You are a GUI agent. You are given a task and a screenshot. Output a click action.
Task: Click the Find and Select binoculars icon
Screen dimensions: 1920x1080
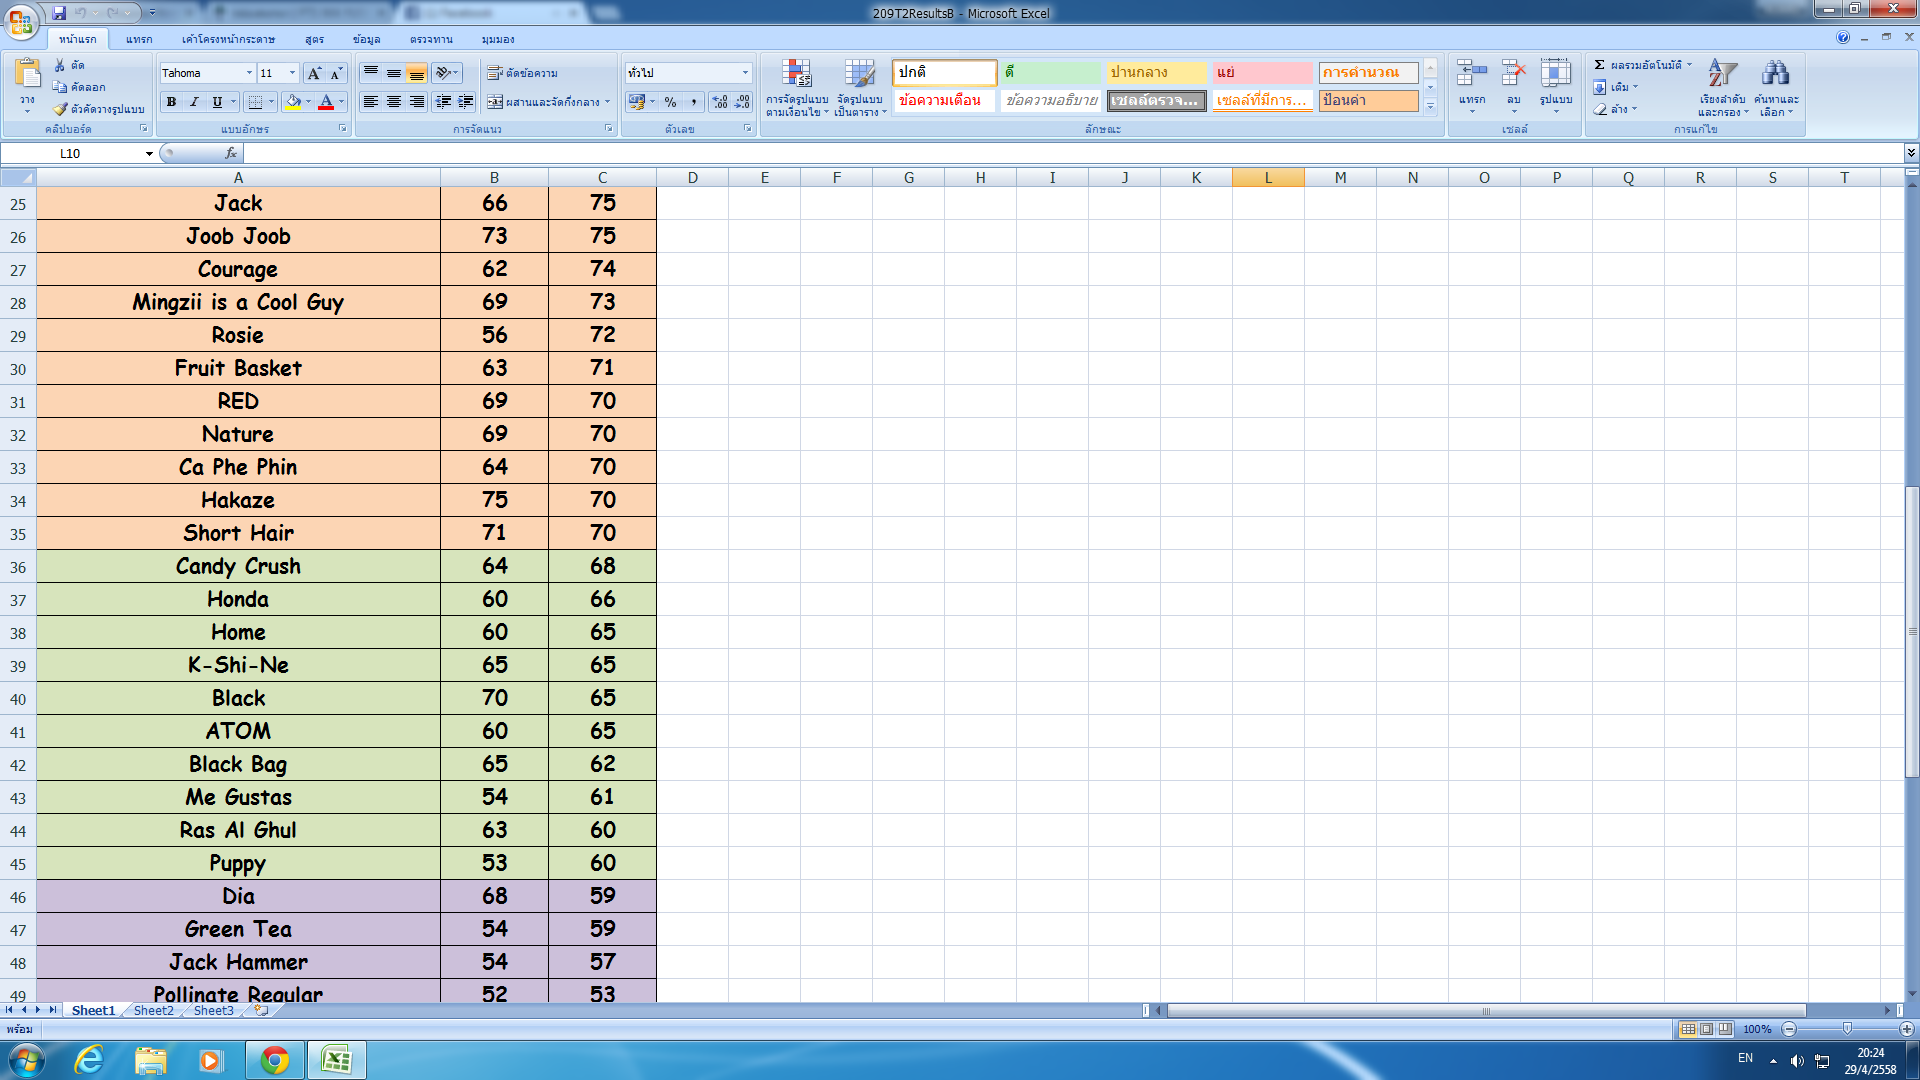pos(1775,73)
